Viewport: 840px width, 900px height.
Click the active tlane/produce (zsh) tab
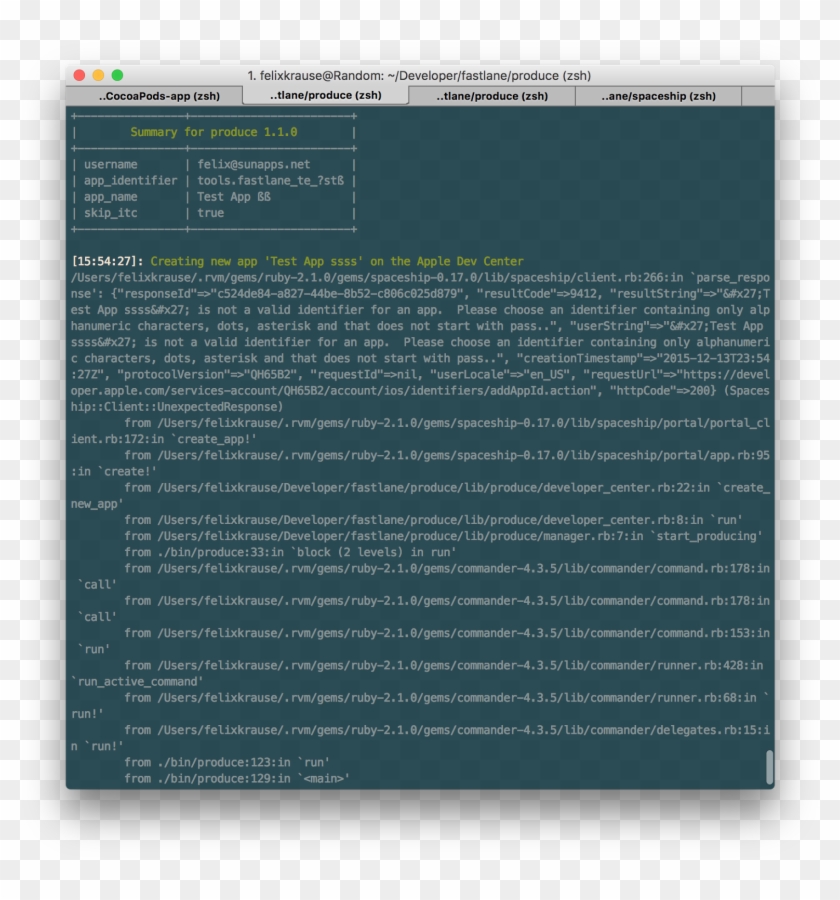[326, 96]
